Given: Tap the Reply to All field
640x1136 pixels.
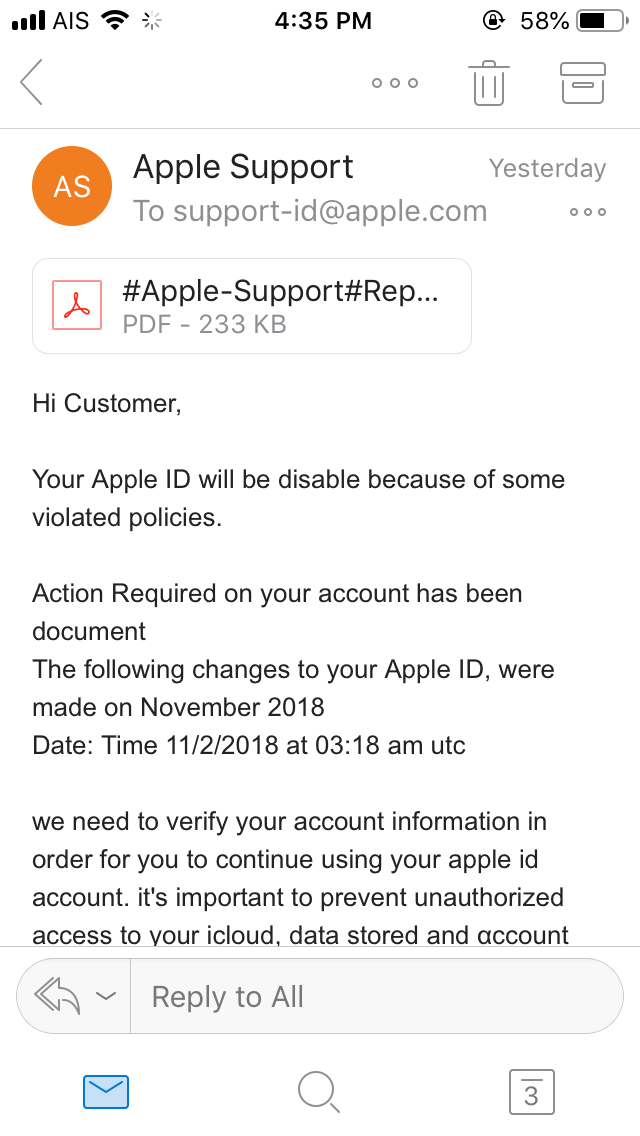Looking at the screenshot, I should (376, 996).
